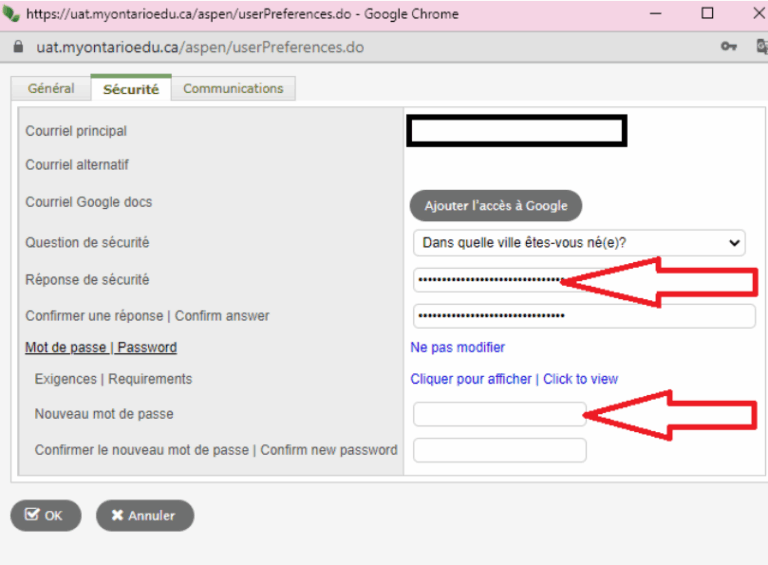Viewport: 768px width, 565px height.
Task: Click the Ajouter l'accès à Google button
Action: (496, 206)
